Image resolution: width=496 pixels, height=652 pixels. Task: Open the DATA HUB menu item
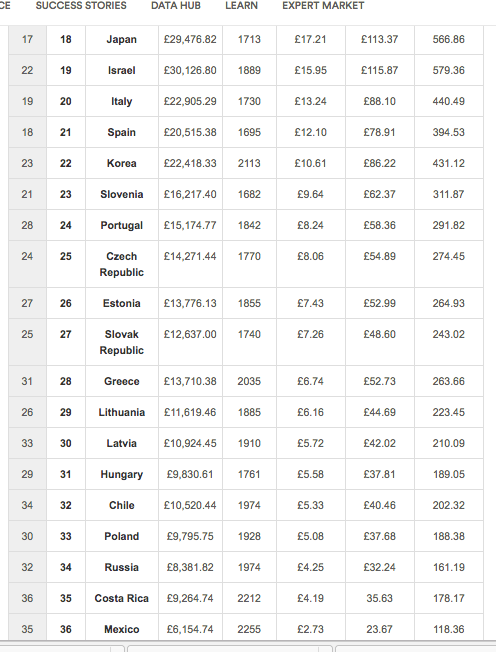click(176, 6)
